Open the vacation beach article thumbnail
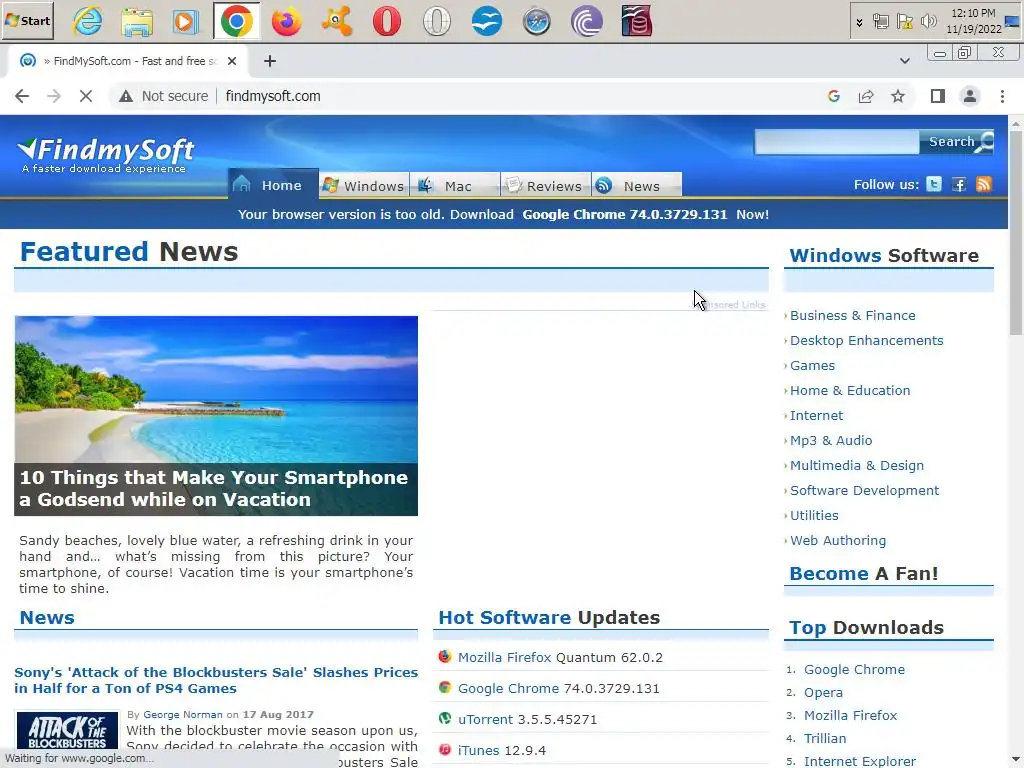This screenshot has width=1024, height=768. 216,416
